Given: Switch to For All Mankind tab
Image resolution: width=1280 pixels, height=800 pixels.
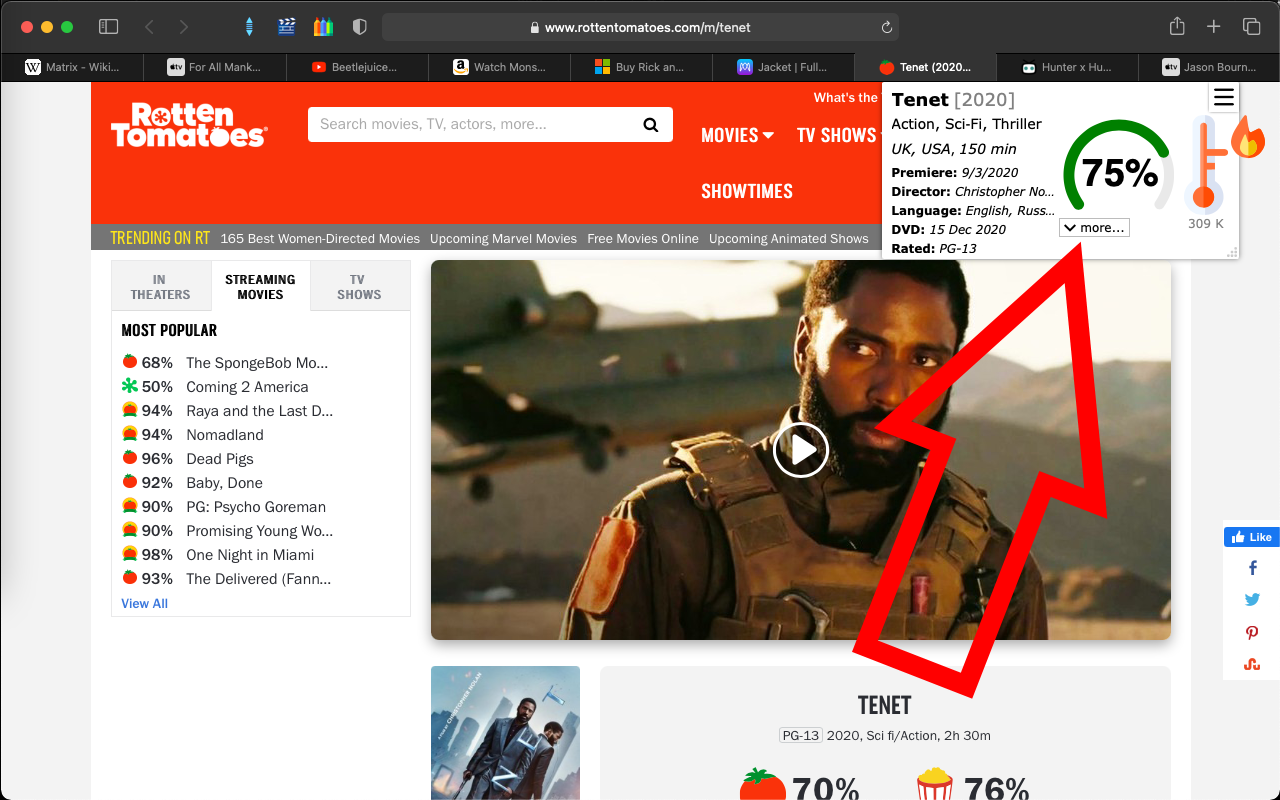Looking at the screenshot, I should click(214, 67).
